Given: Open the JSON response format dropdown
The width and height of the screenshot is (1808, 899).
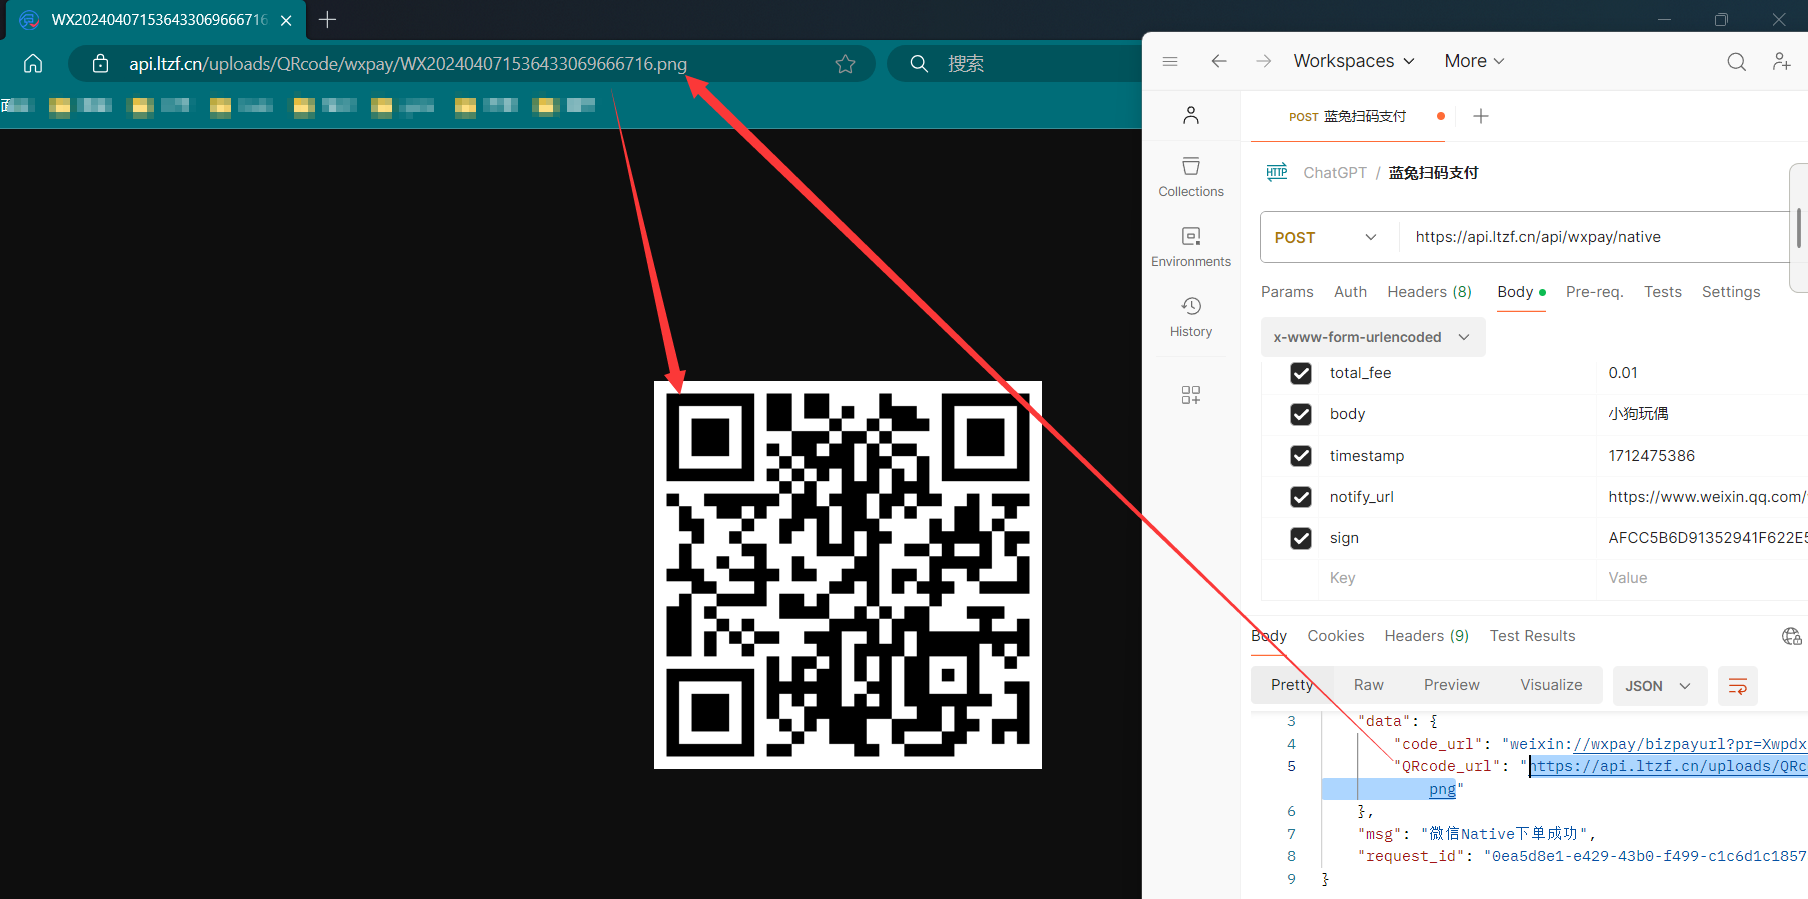Looking at the screenshot, I should click(x=1658, y=686).
